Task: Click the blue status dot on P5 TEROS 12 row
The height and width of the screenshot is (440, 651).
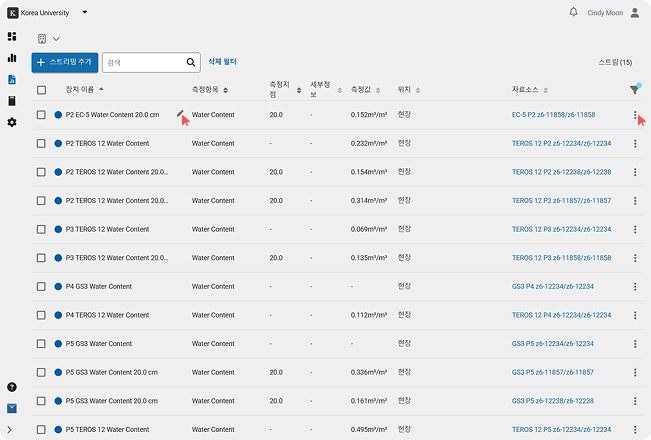Action: click(58, 430)
